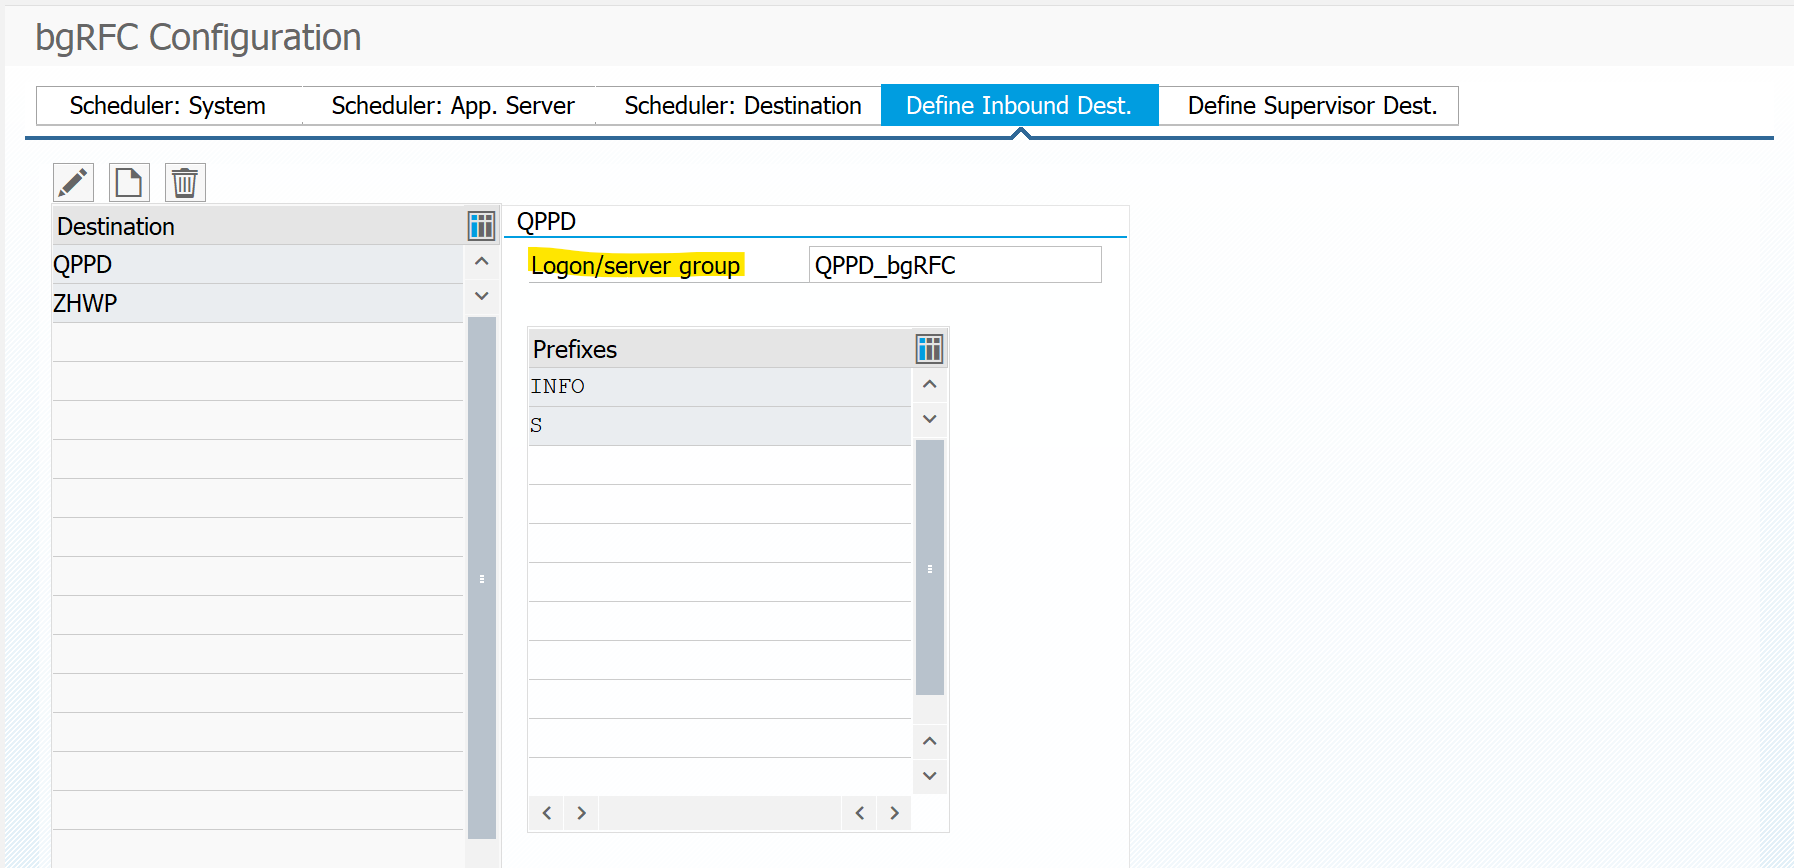Screen dimensions: 1794x868
Task: Open Destination table column settings icon
Action: (481, 226)
